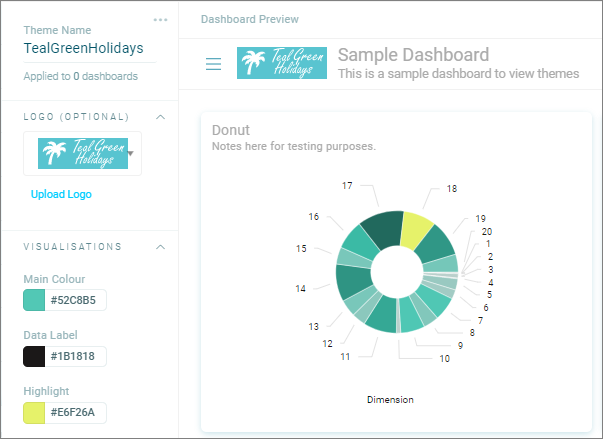Open the Main Colour teal swatch

(x=34, y=300)
